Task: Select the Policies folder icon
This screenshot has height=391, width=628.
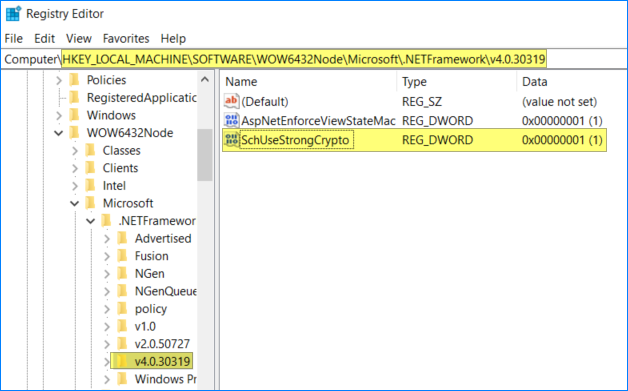Action: (74, 80)
